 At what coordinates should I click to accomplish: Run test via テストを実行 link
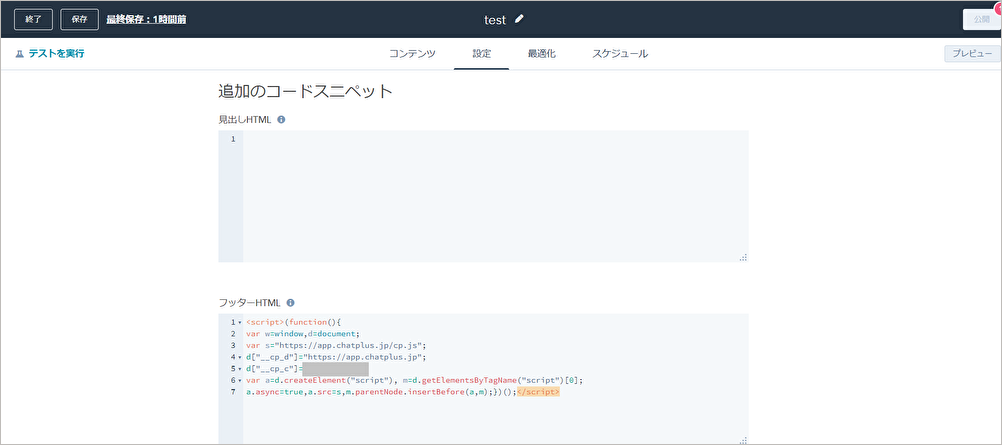(56, 54)
